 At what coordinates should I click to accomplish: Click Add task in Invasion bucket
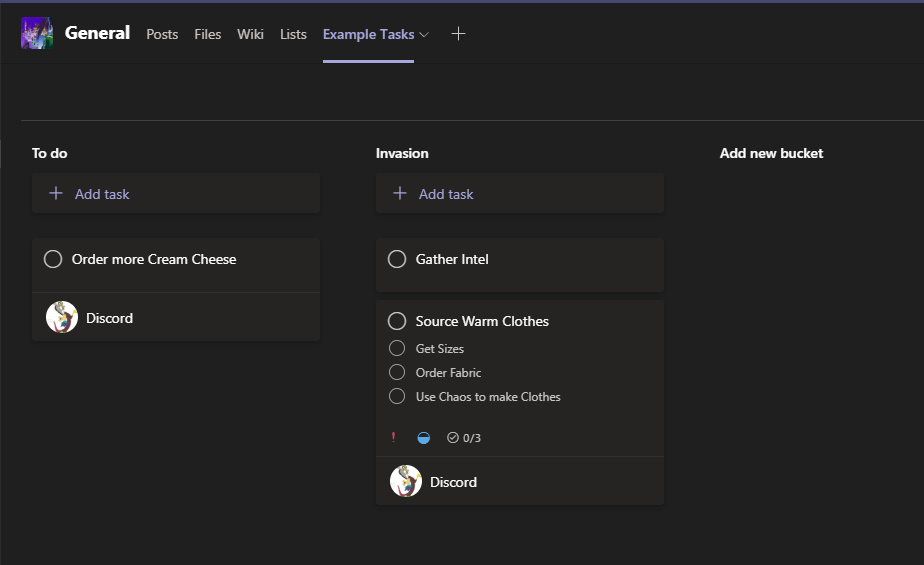(446, 194)
